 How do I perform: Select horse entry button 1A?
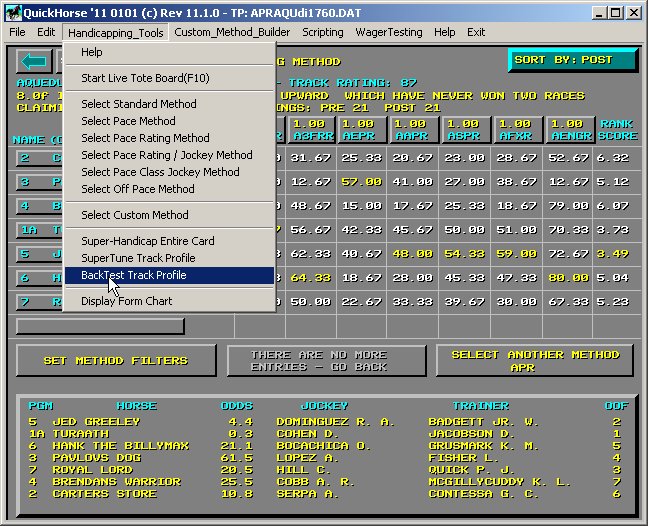(x=38, y=229)
